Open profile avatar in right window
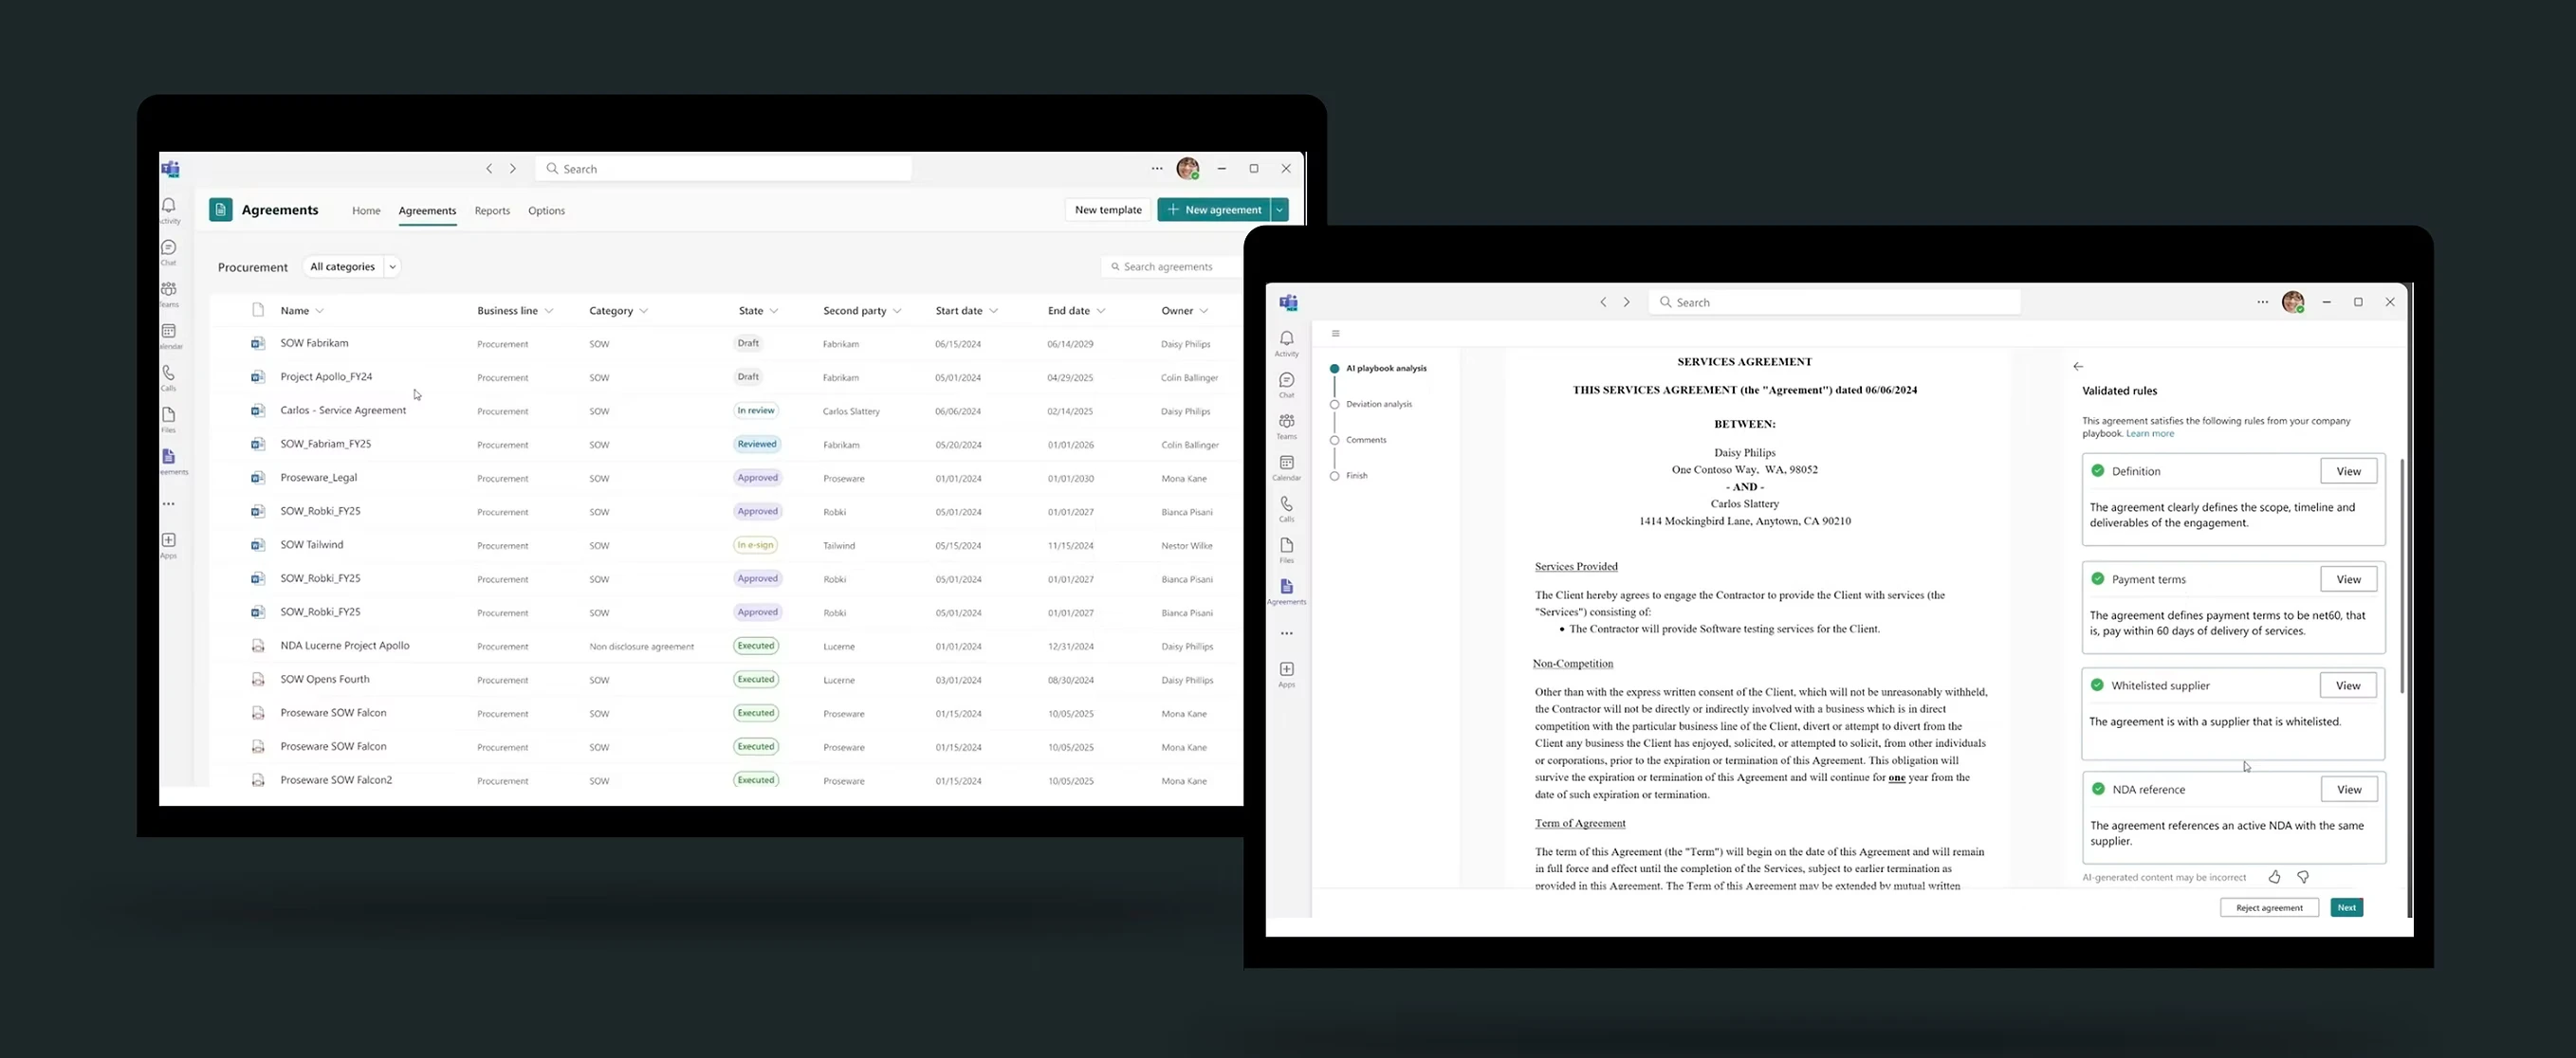Screen dimensions: 2576x1058 click(x=2293, y=302)
